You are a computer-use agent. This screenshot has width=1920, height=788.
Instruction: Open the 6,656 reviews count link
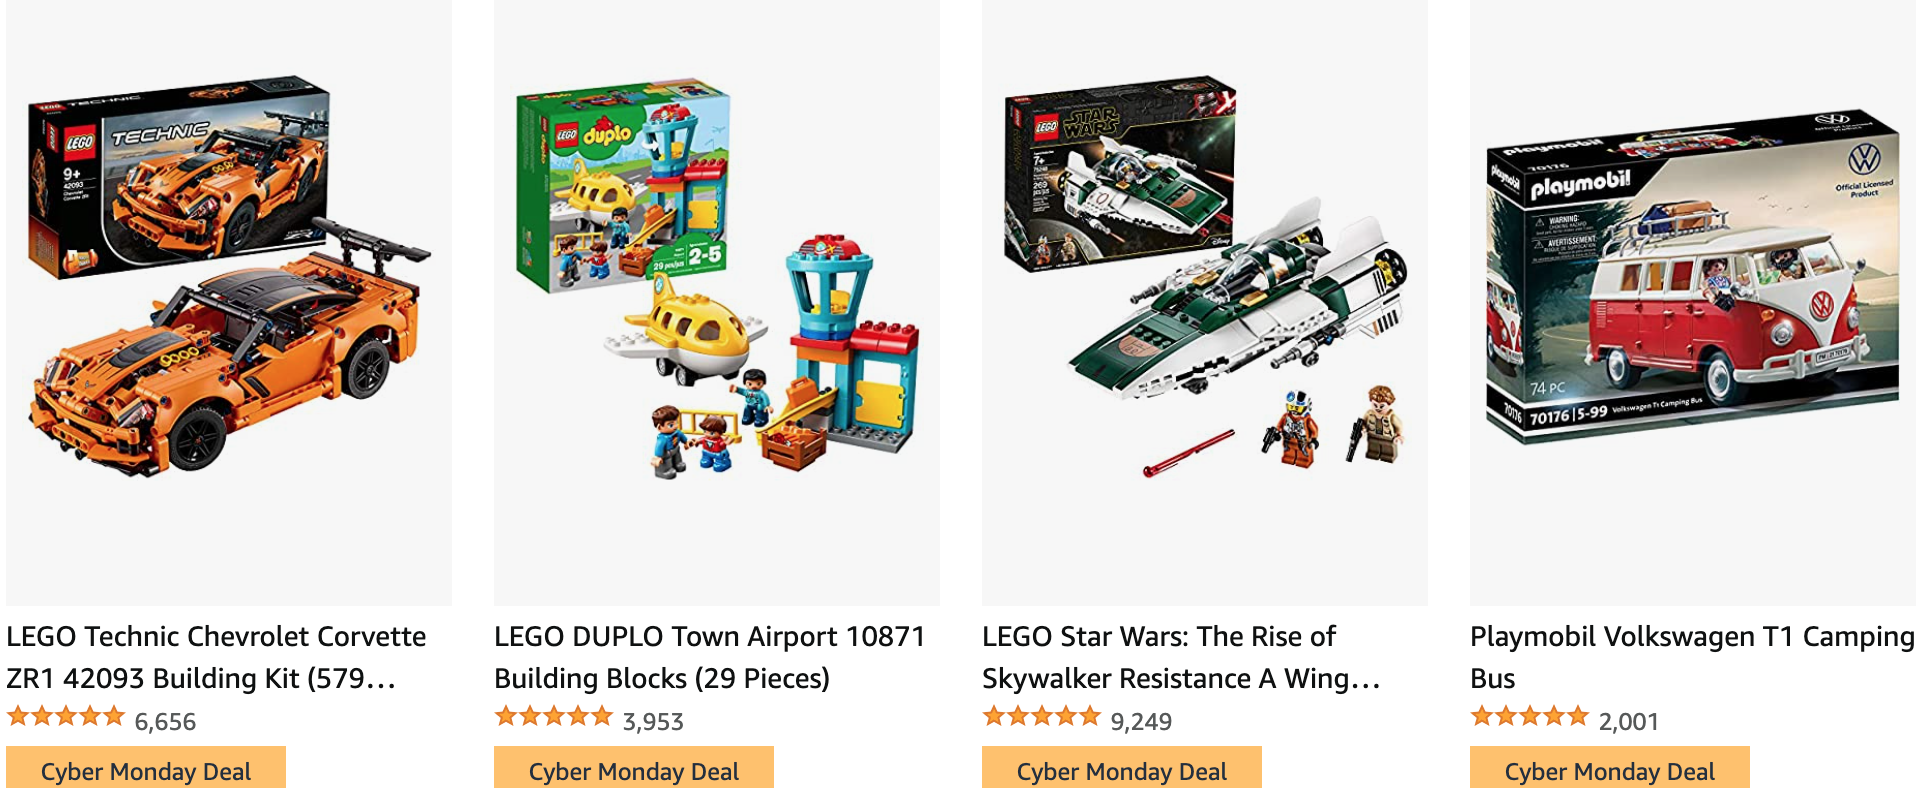coord(165,721)
